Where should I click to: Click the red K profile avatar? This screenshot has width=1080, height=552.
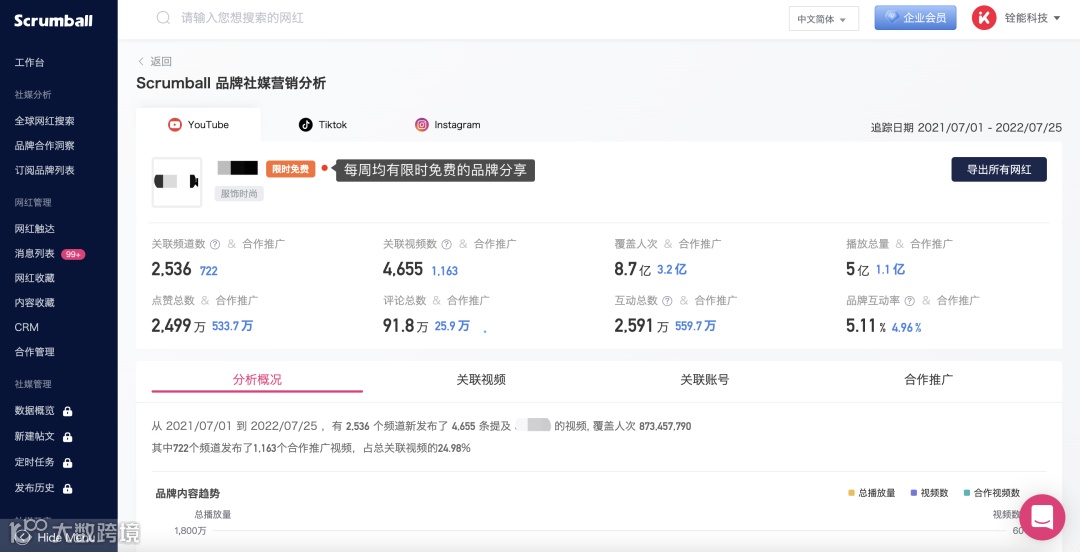[984, 18]
